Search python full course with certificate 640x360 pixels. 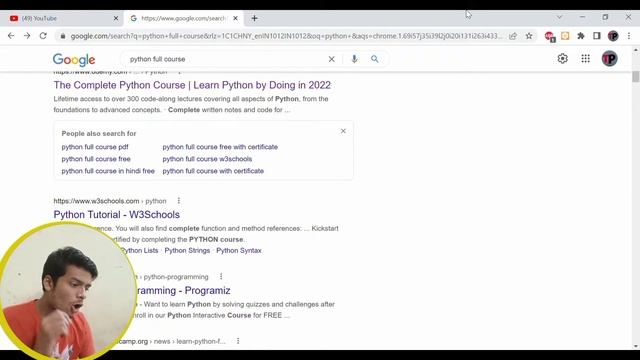pyautogui.click(x=213, y=171)
